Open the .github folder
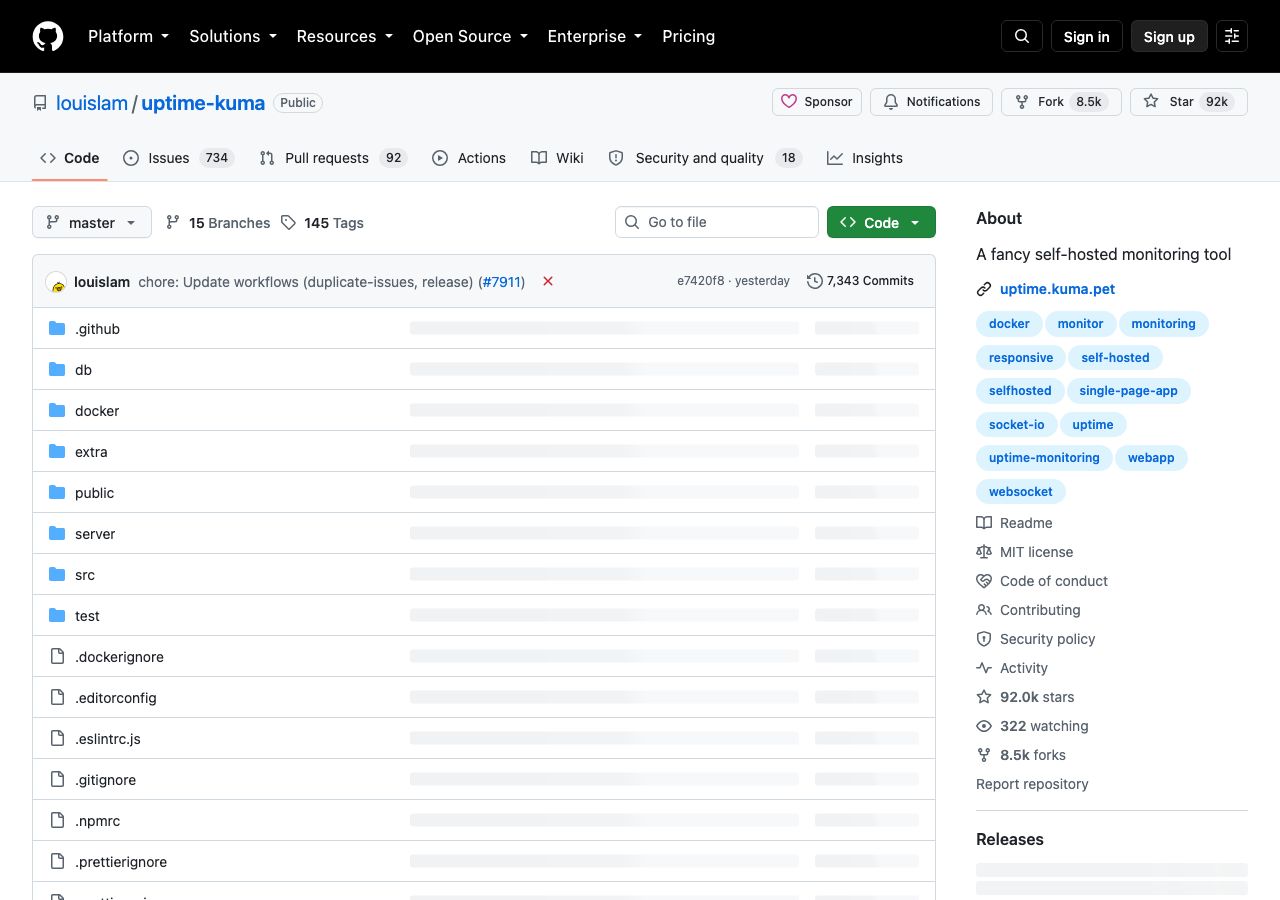Image resolution: width=1280 pixels, height=900 pixels. pyautogui.click(x=97, y=329)
